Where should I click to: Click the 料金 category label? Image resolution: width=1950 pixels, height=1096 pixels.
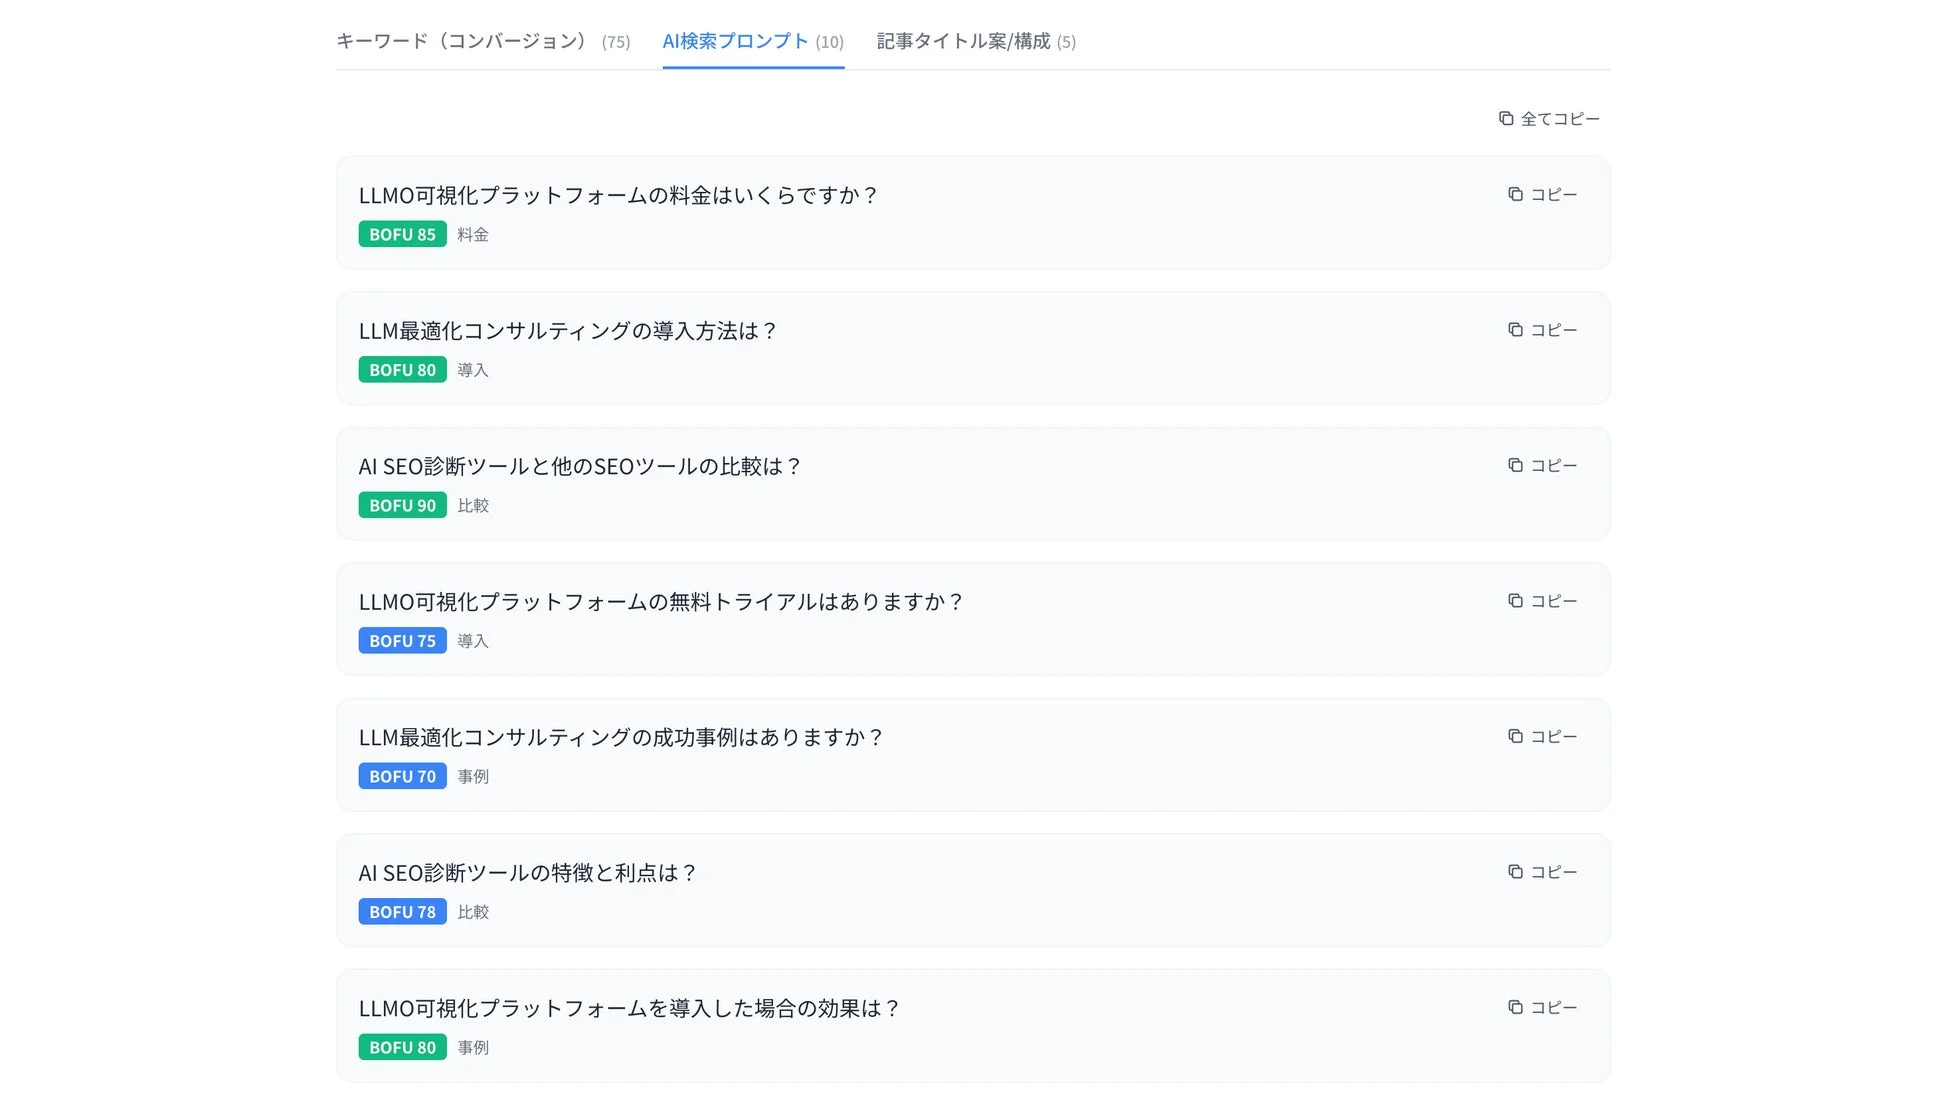pos(472,234)
